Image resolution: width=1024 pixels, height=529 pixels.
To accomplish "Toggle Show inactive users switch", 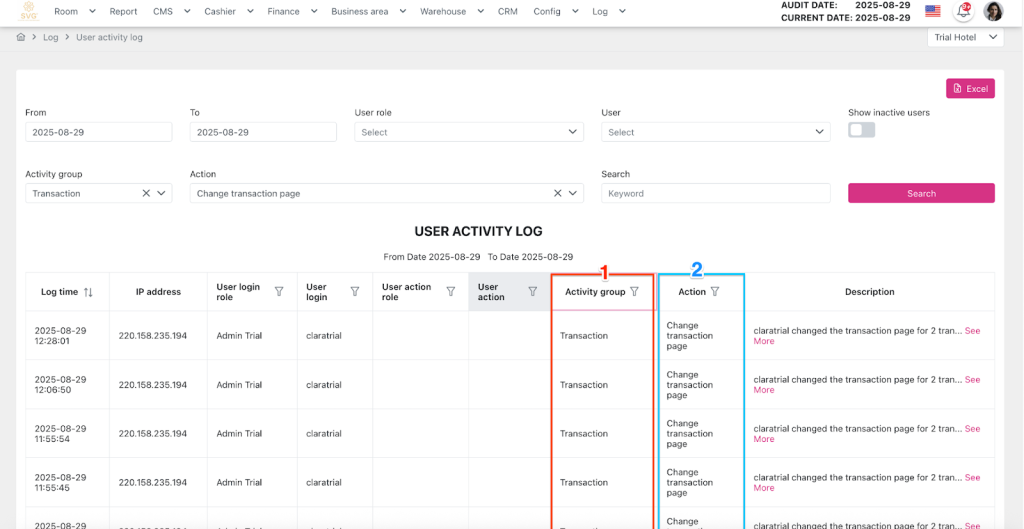I will [861, 130].
